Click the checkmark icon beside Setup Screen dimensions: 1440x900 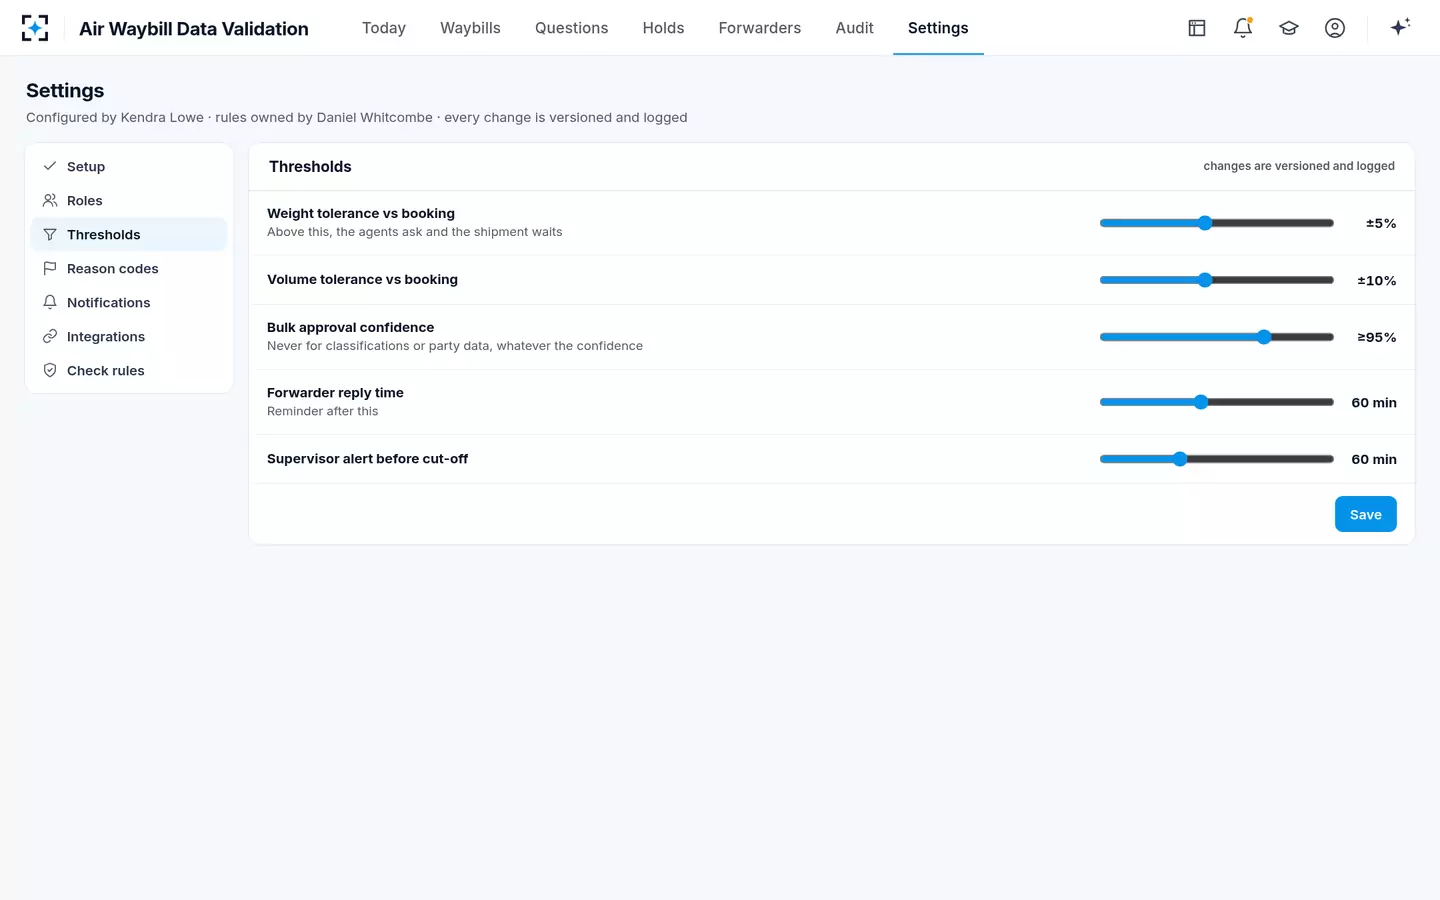click(50, 166)
